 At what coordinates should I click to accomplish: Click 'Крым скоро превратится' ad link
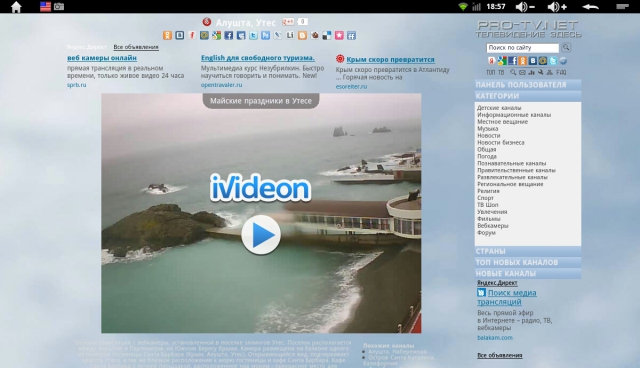391,60
